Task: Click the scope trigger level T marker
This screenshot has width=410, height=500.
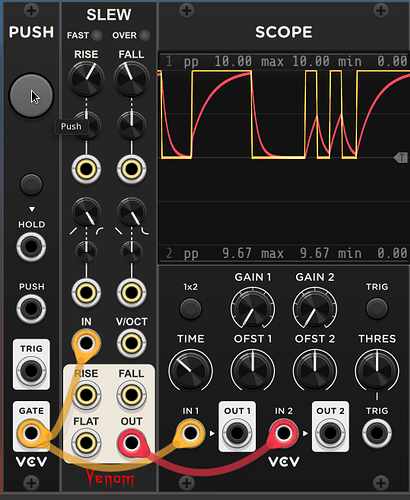Action: click(x=401, y=157)
